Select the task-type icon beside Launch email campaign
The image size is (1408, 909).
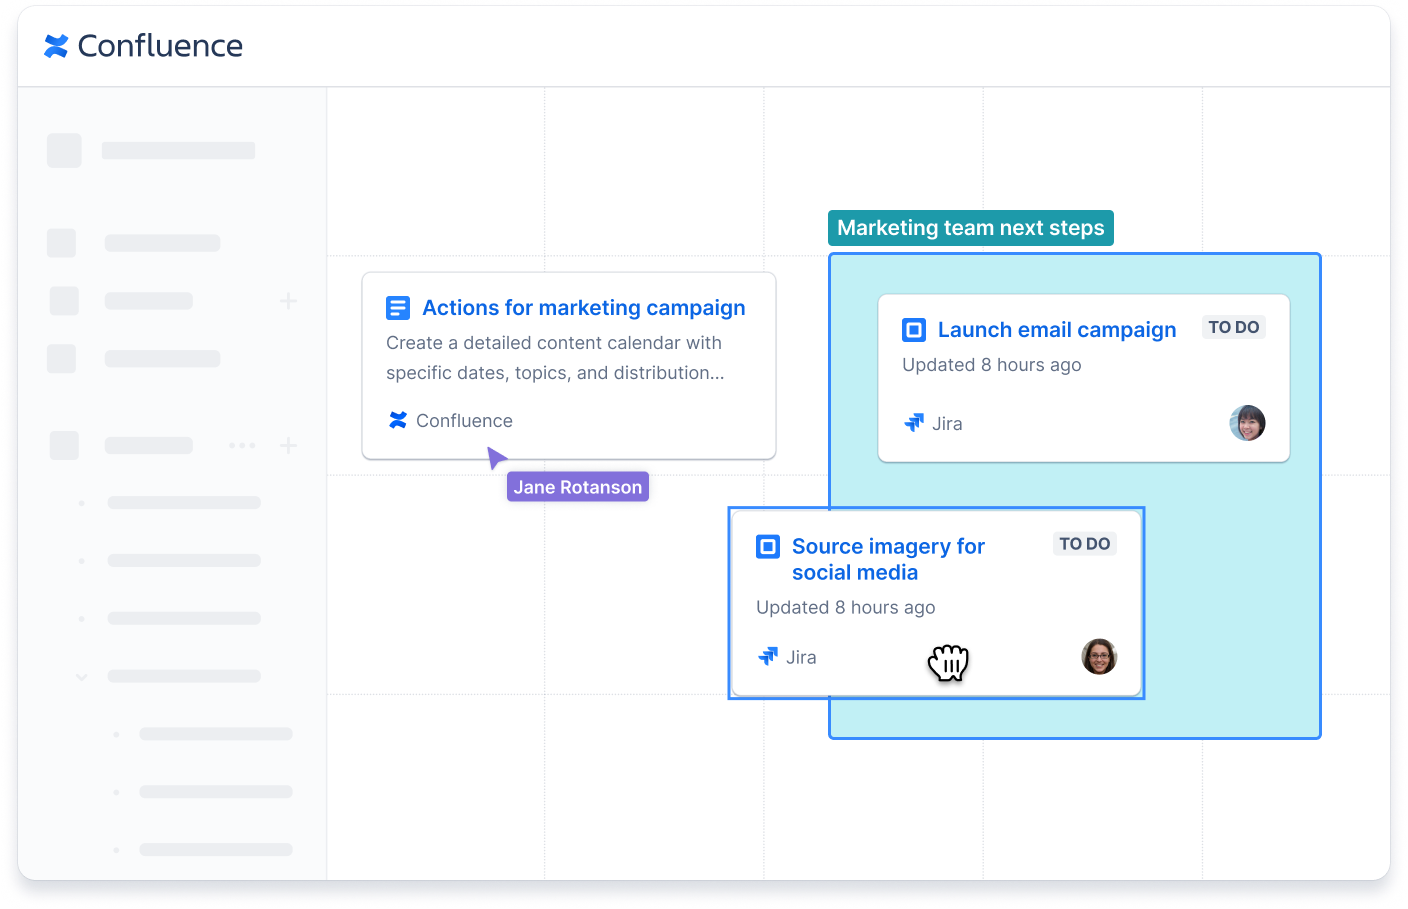click(913, 329)
